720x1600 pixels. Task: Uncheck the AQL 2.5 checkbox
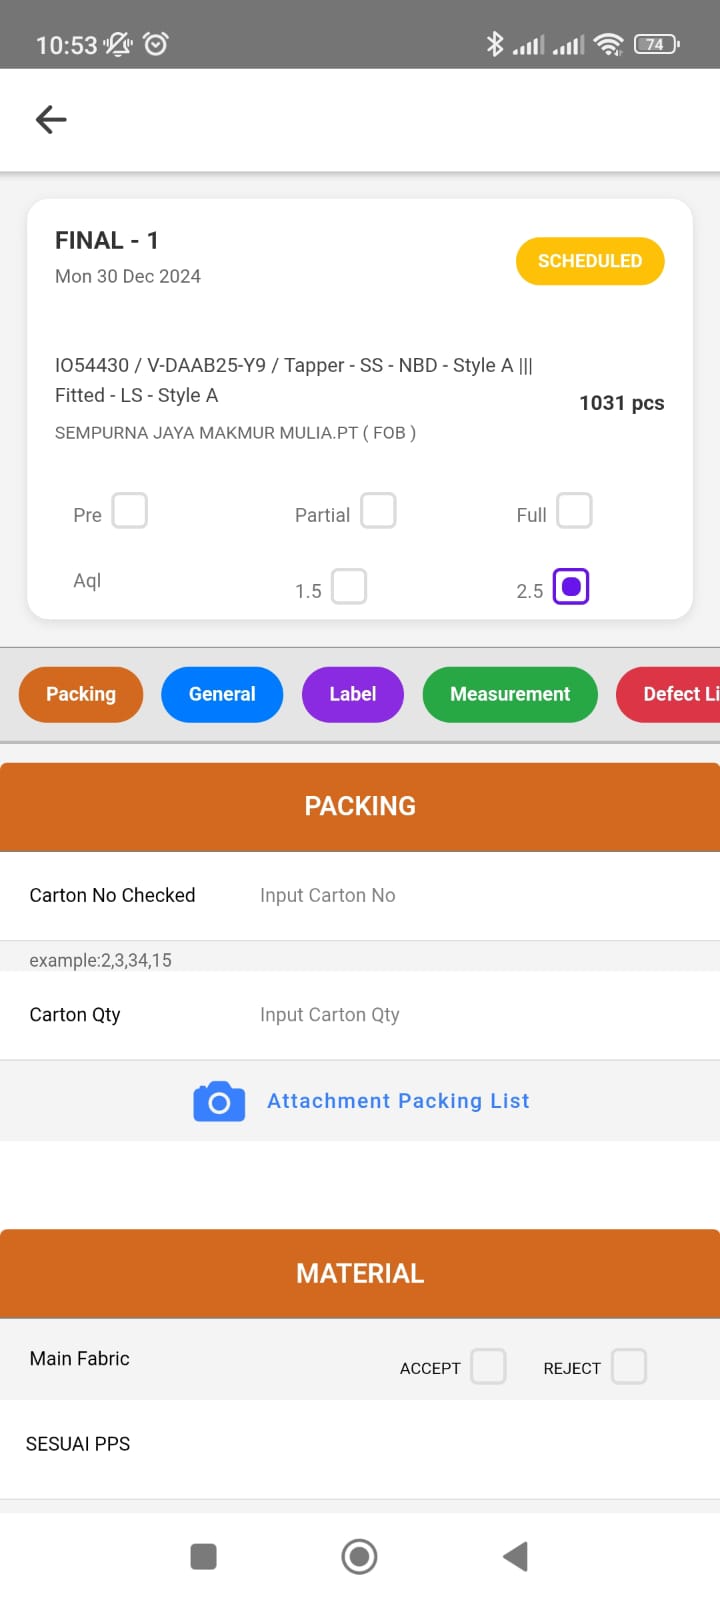pos(571,587)
